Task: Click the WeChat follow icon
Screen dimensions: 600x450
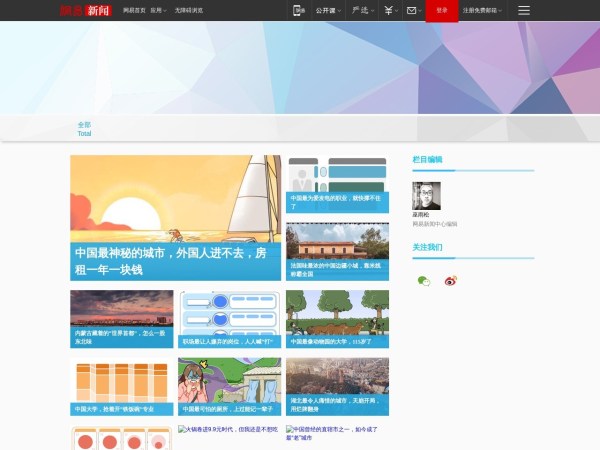Action: pyautogui.click(x=423, y=281)
